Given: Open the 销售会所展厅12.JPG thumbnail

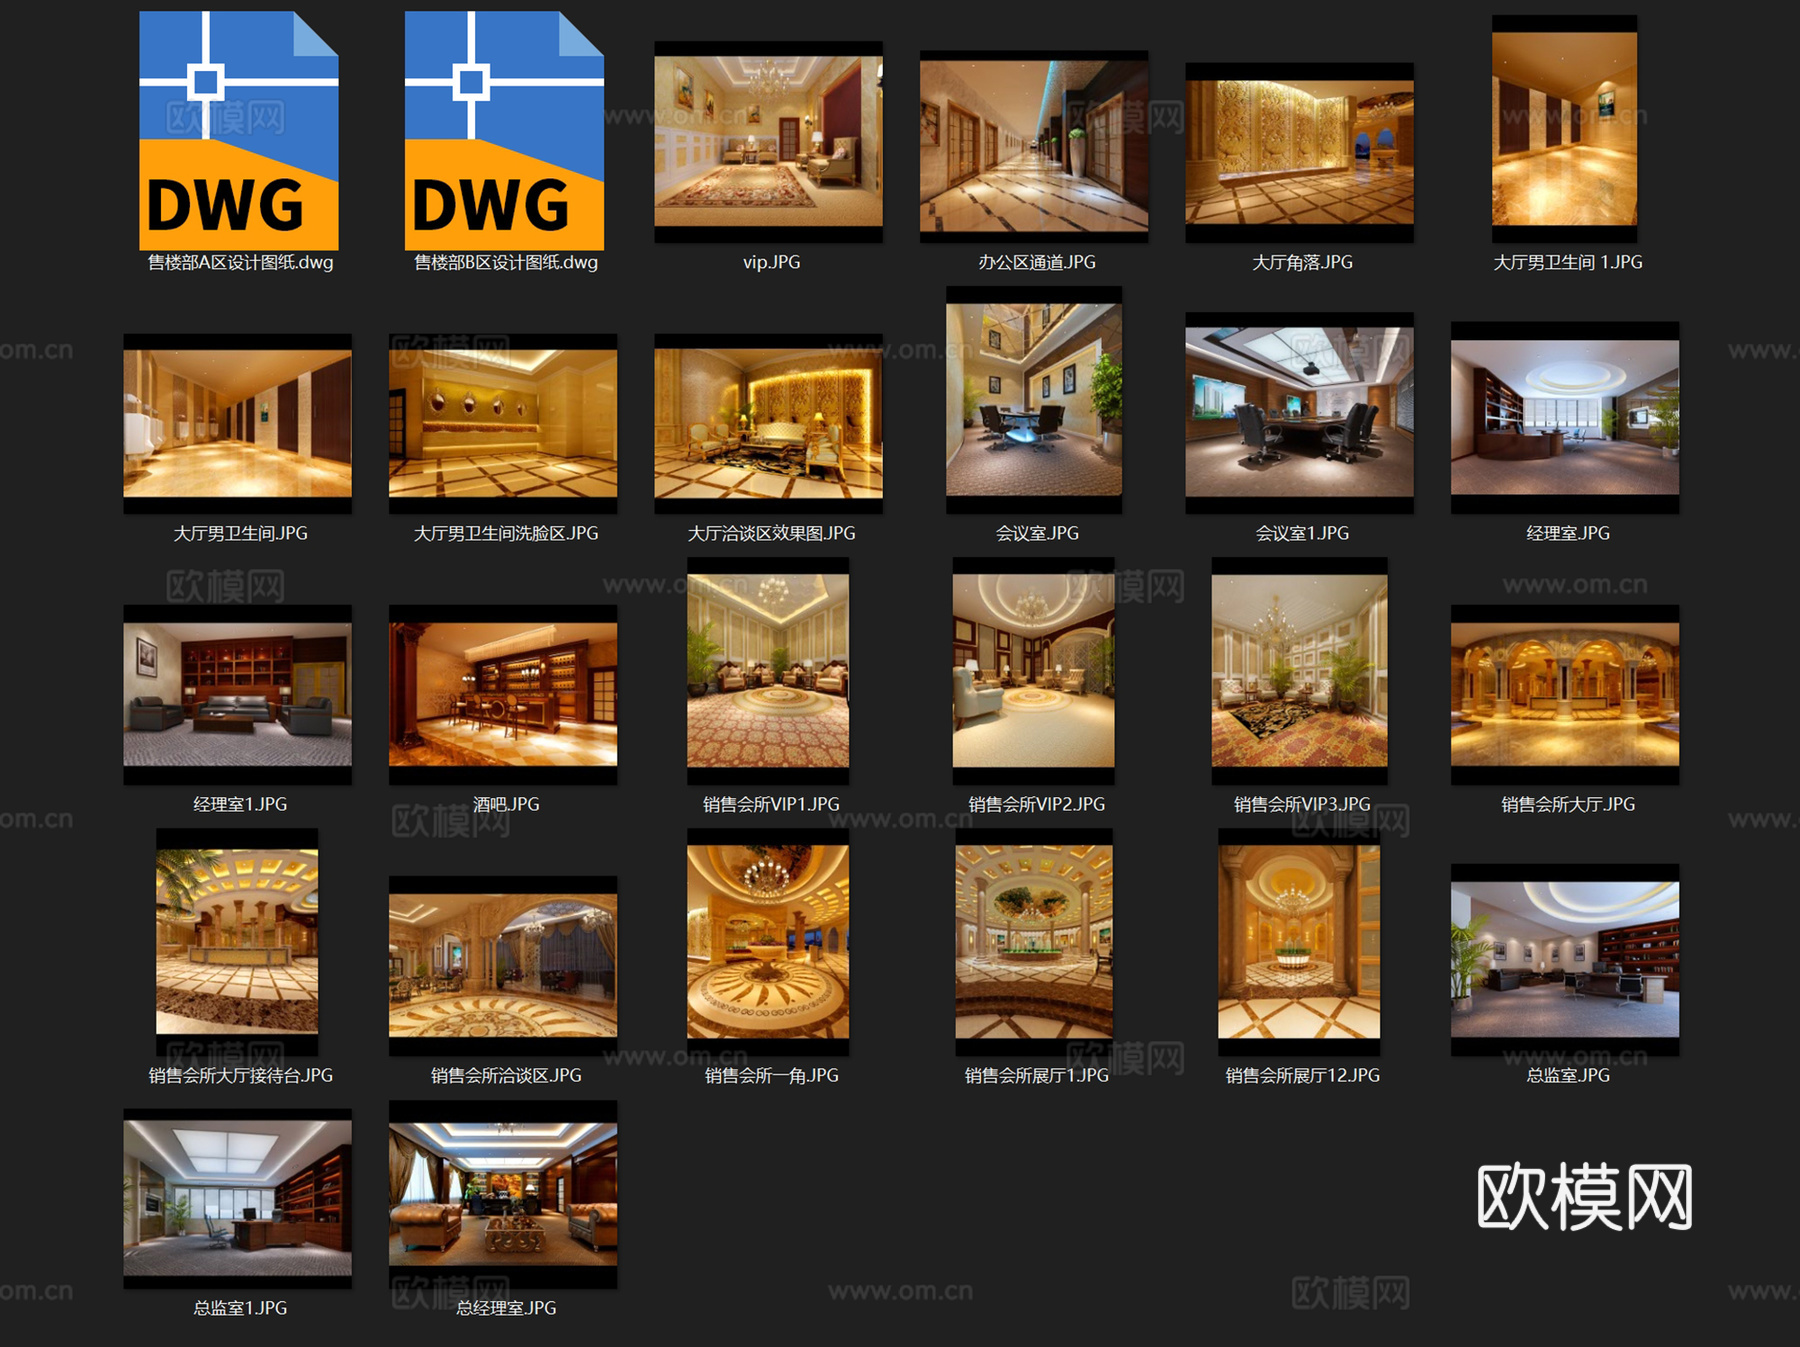Looking at the screenshot, I should click(1299, 942).
